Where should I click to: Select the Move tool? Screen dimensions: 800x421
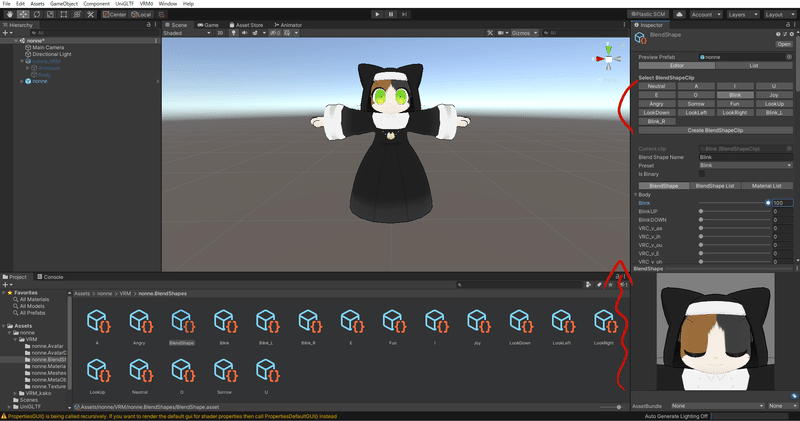[x=23, y=14]
